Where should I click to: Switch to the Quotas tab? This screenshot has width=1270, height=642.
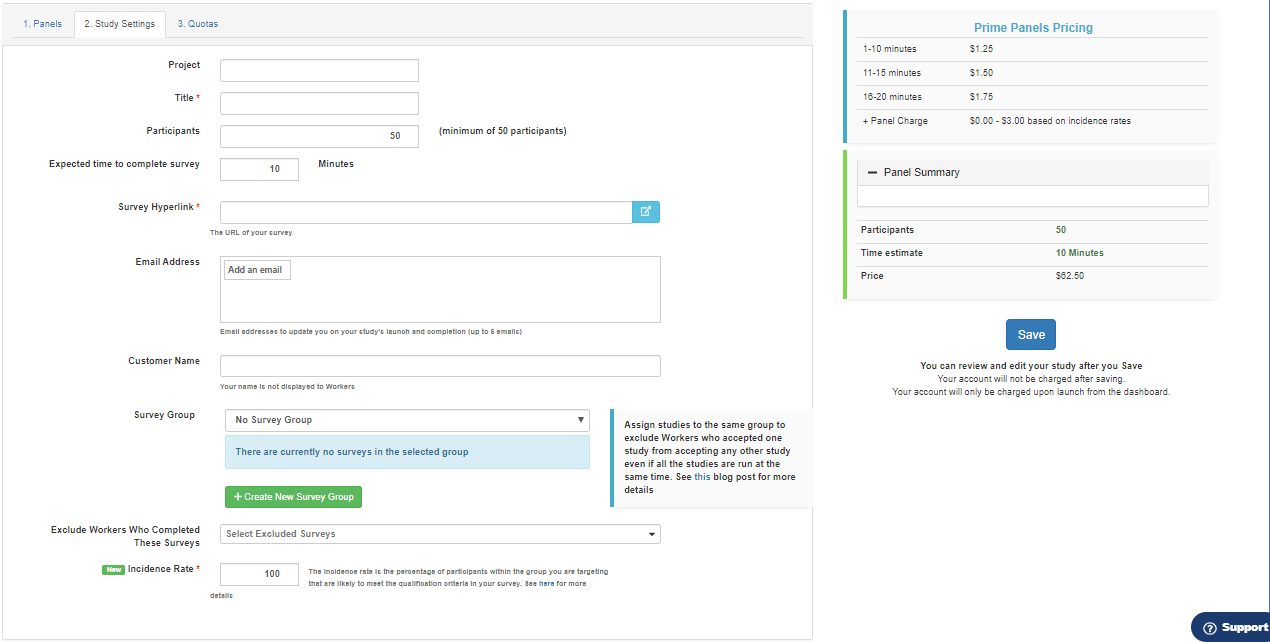pyautogui.click(x=197, y=23)
